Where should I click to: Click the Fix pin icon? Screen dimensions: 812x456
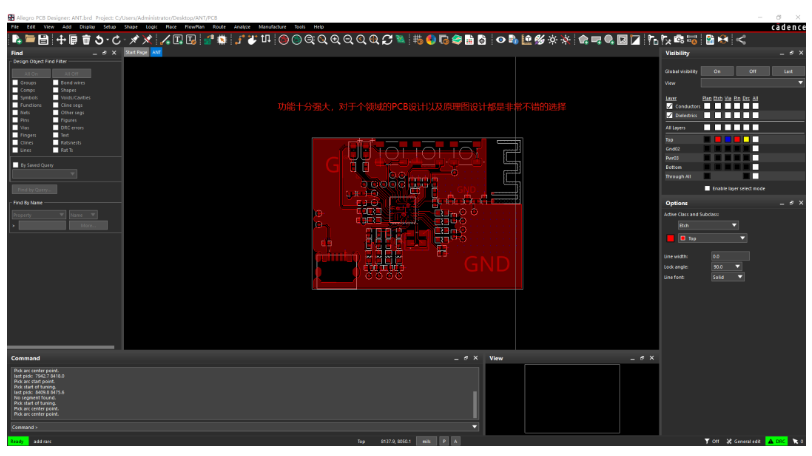point(134,40)
